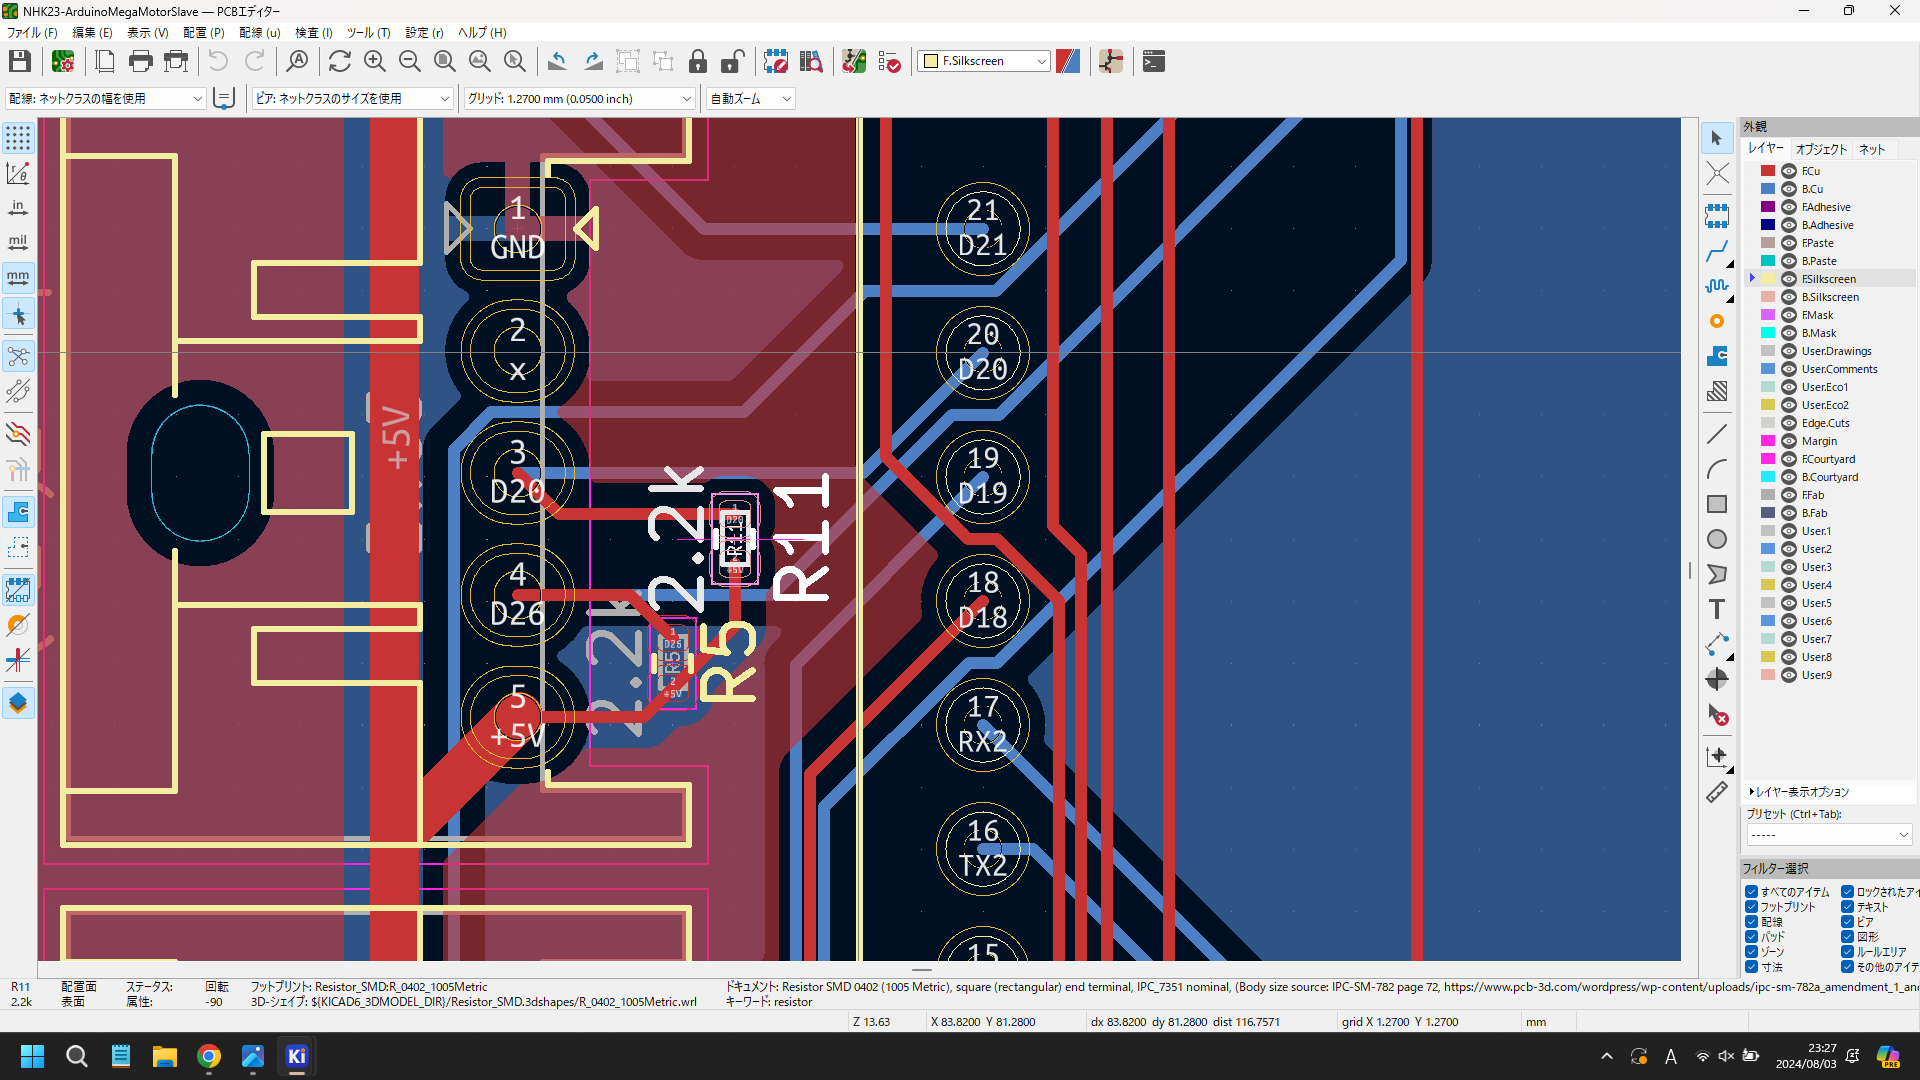The width and height of the screenshot is (1920, 1080).
Task: Toggle Edge.Cuts layer visibility eye
Action: [x=1788, y=423]
